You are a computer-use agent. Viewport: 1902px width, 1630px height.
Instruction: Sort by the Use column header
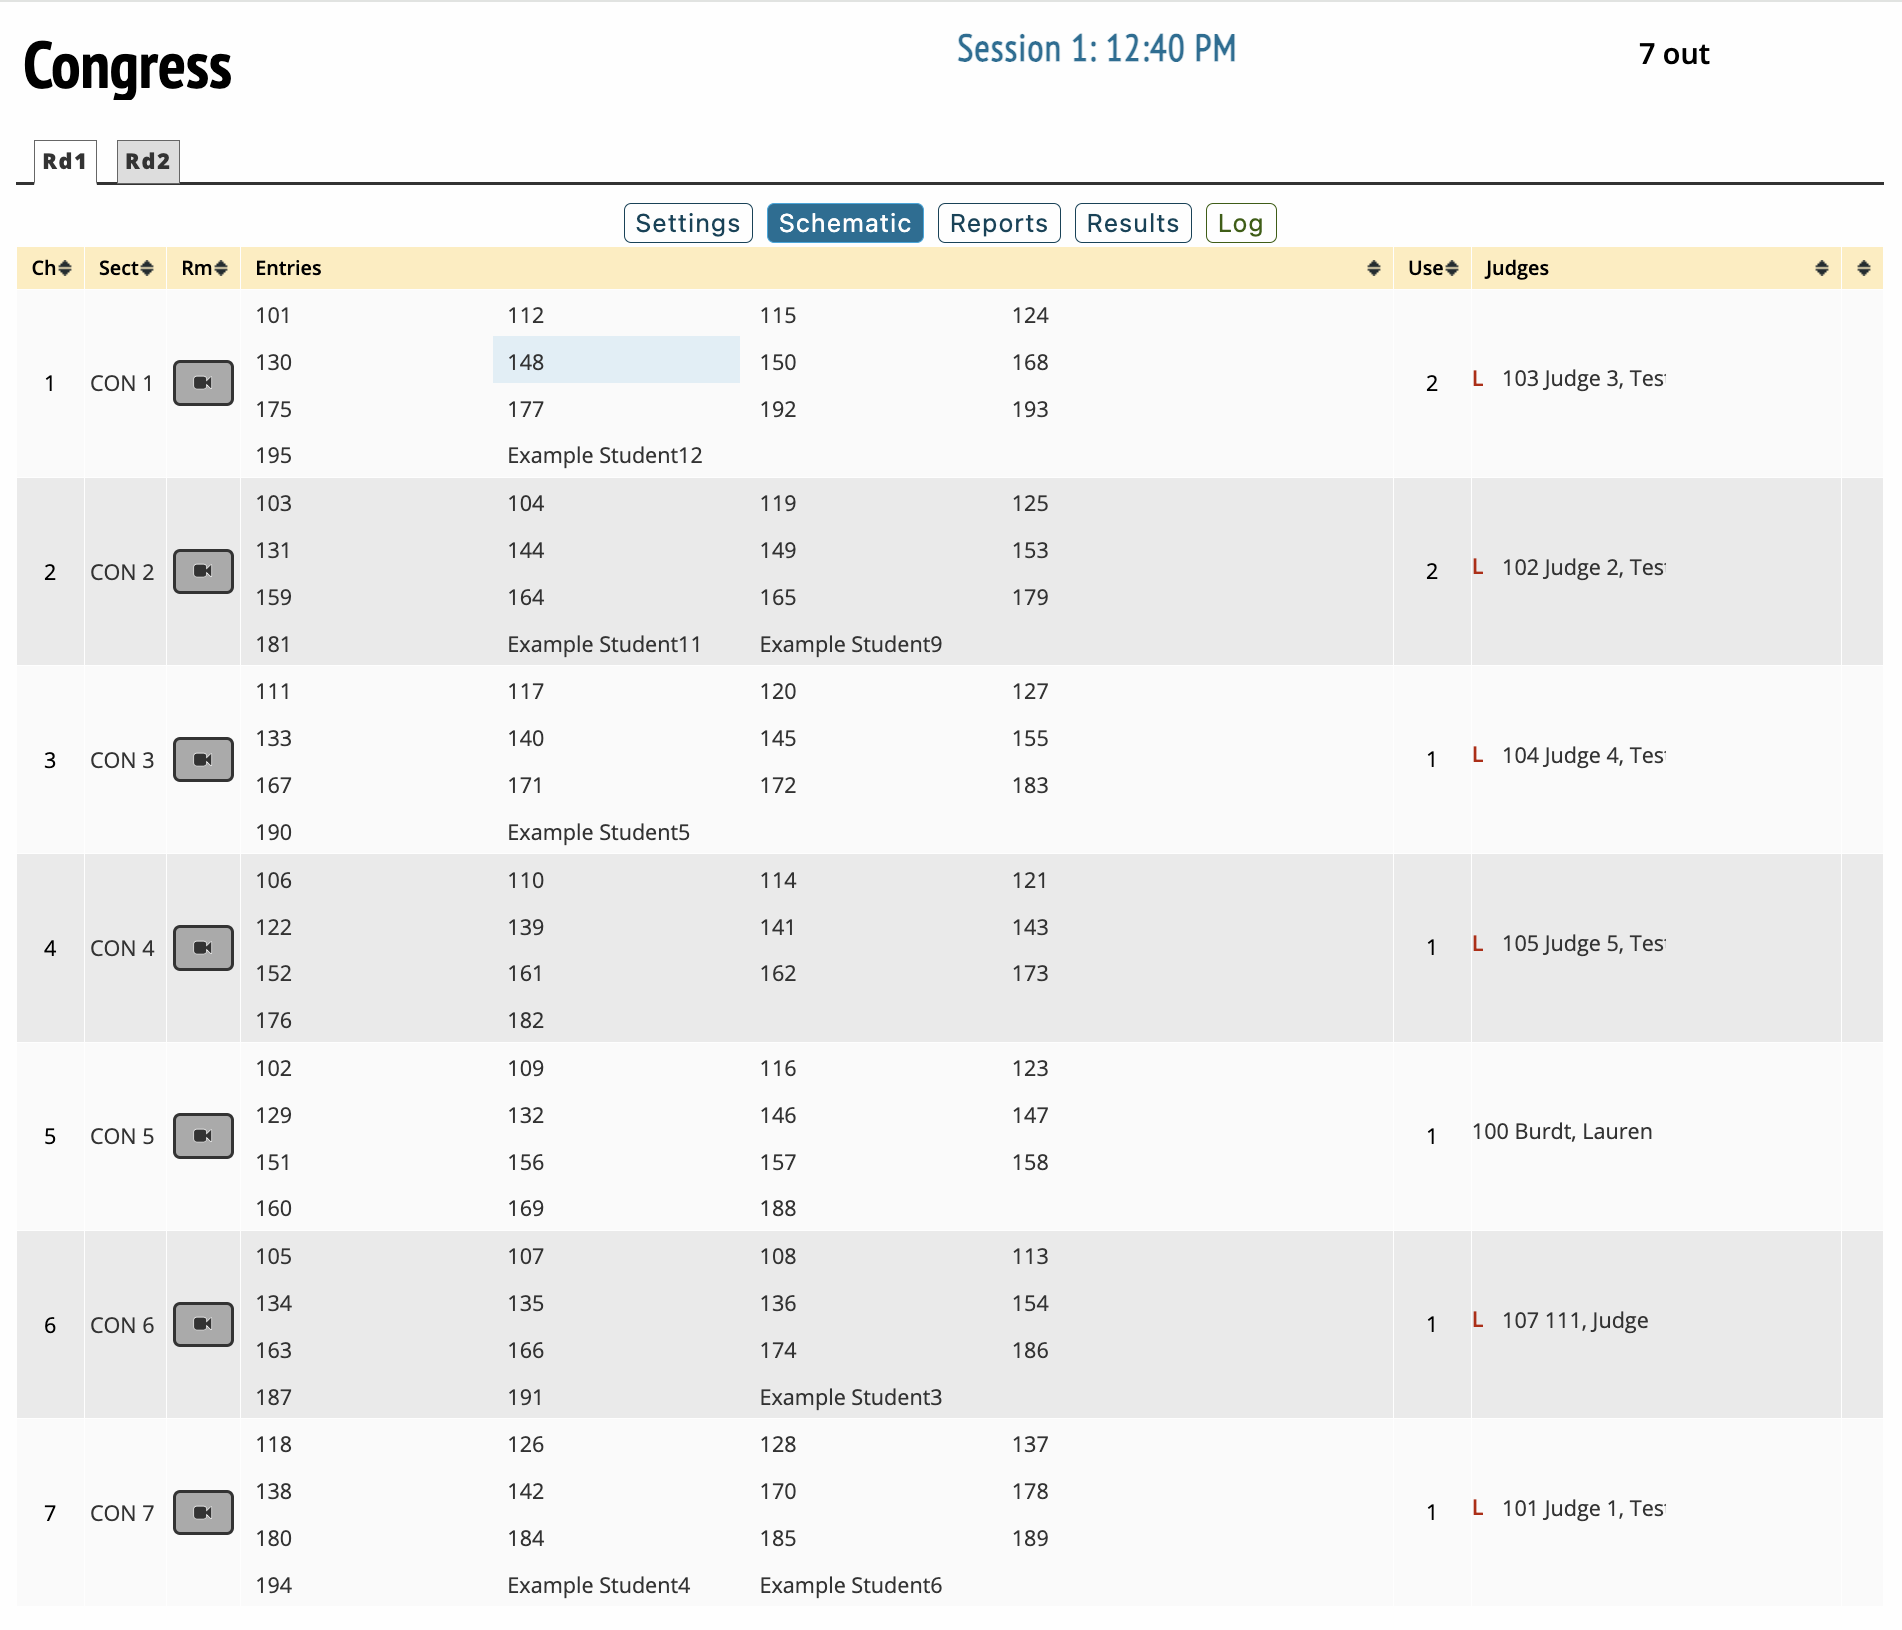[x=1432, y=268]
